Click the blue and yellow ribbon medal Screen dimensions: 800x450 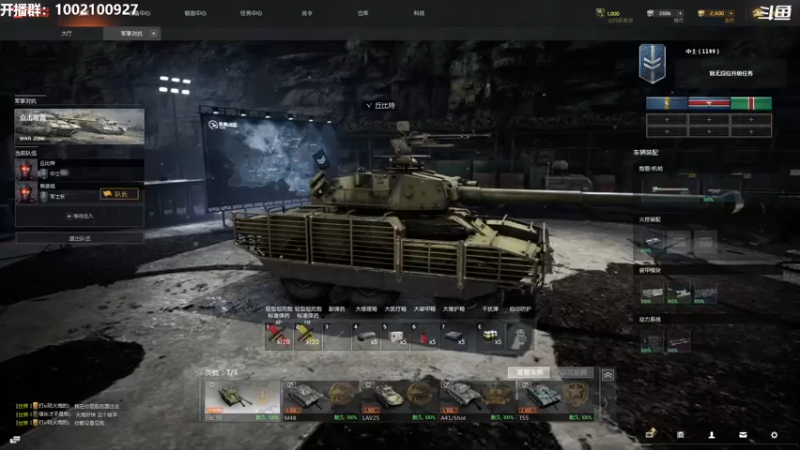click(666, 104)
